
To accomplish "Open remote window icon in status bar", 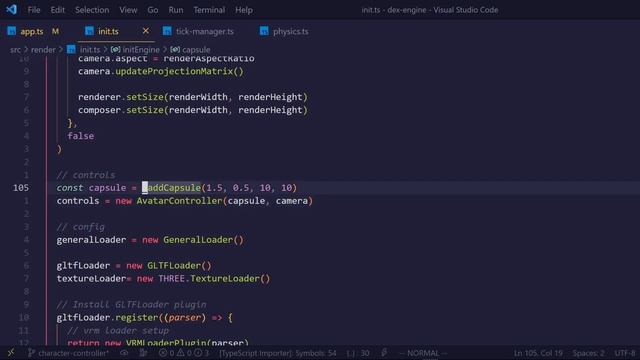I will click(11, 353).
